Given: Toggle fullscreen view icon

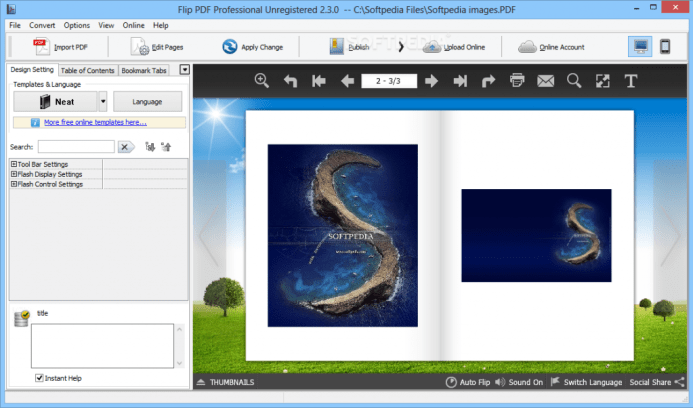Looking at the screenshot, I should click(603, 80).
